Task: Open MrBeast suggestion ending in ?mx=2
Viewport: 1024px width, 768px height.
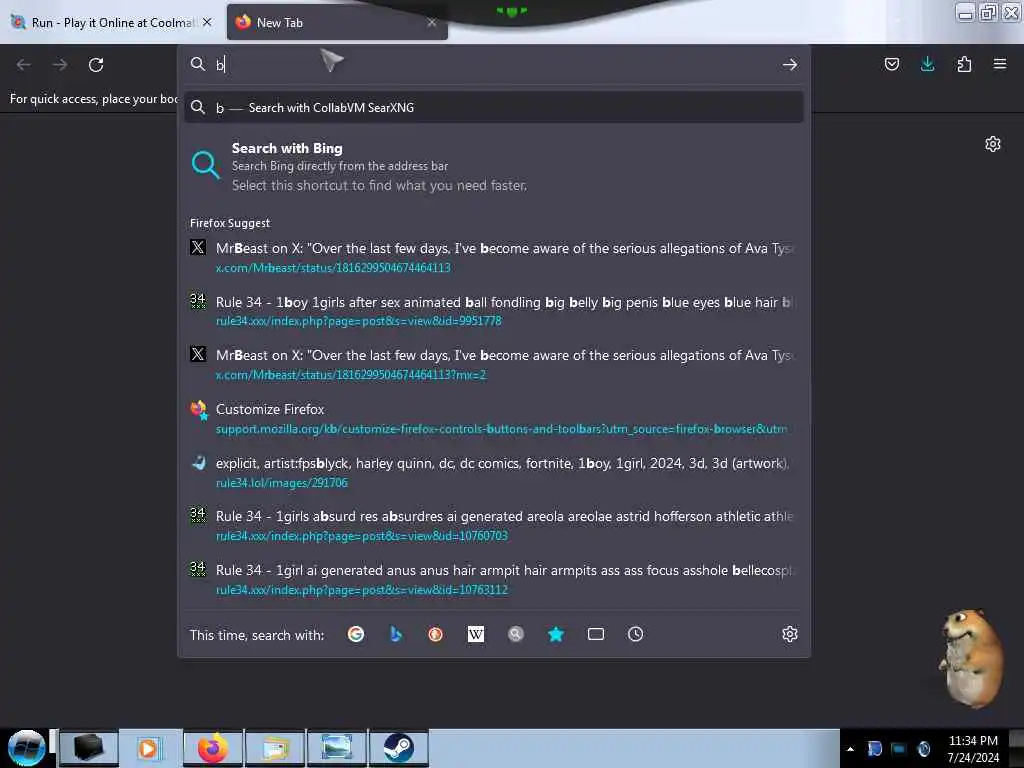Action: click(x=494, y=364)
